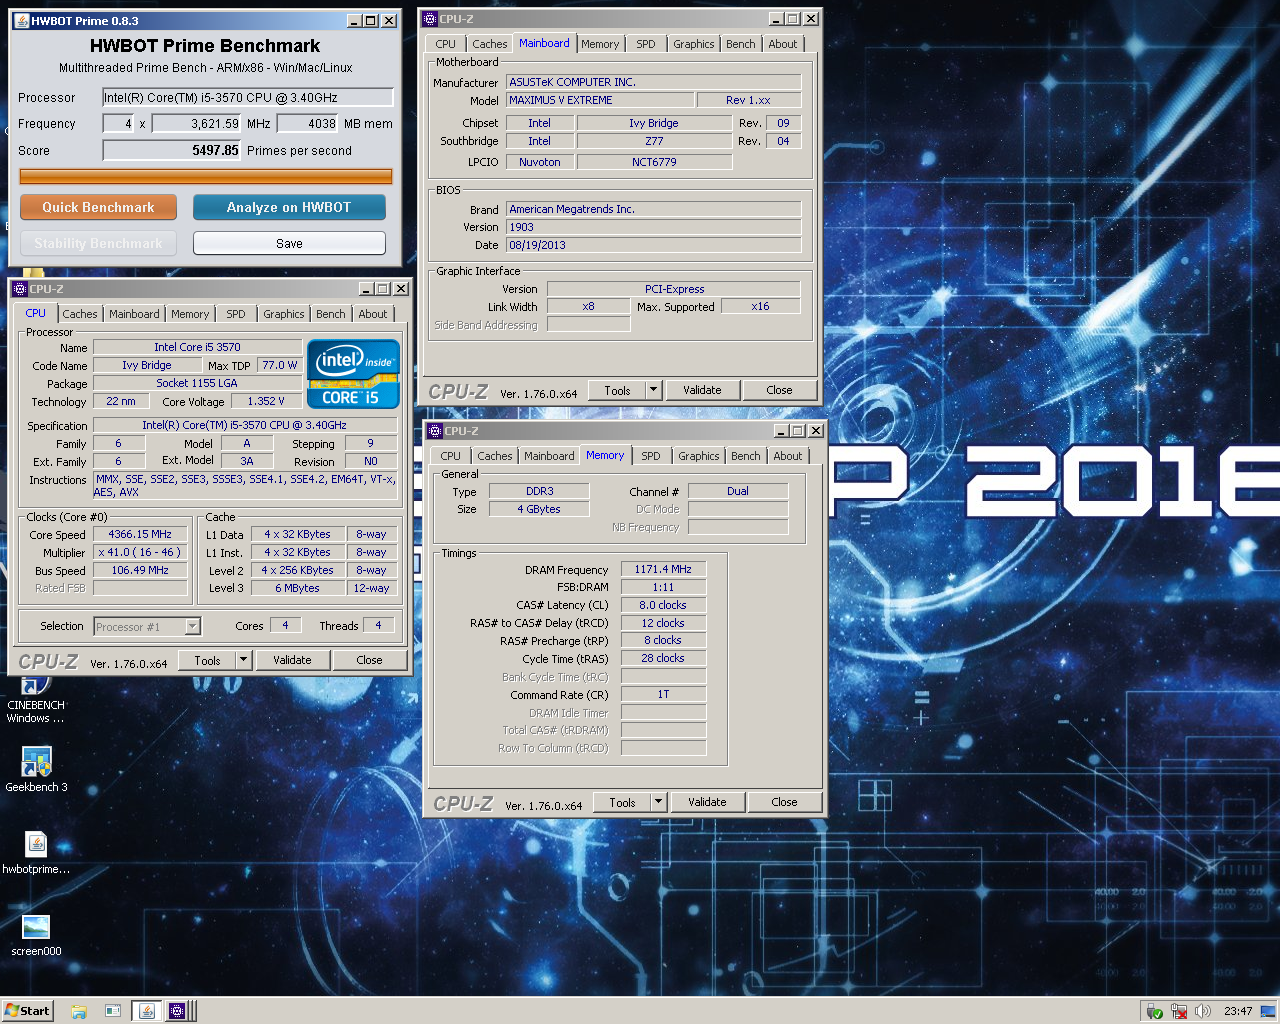
Task: Click the greyed Stability Benchmark button
Action: point(98,243)
